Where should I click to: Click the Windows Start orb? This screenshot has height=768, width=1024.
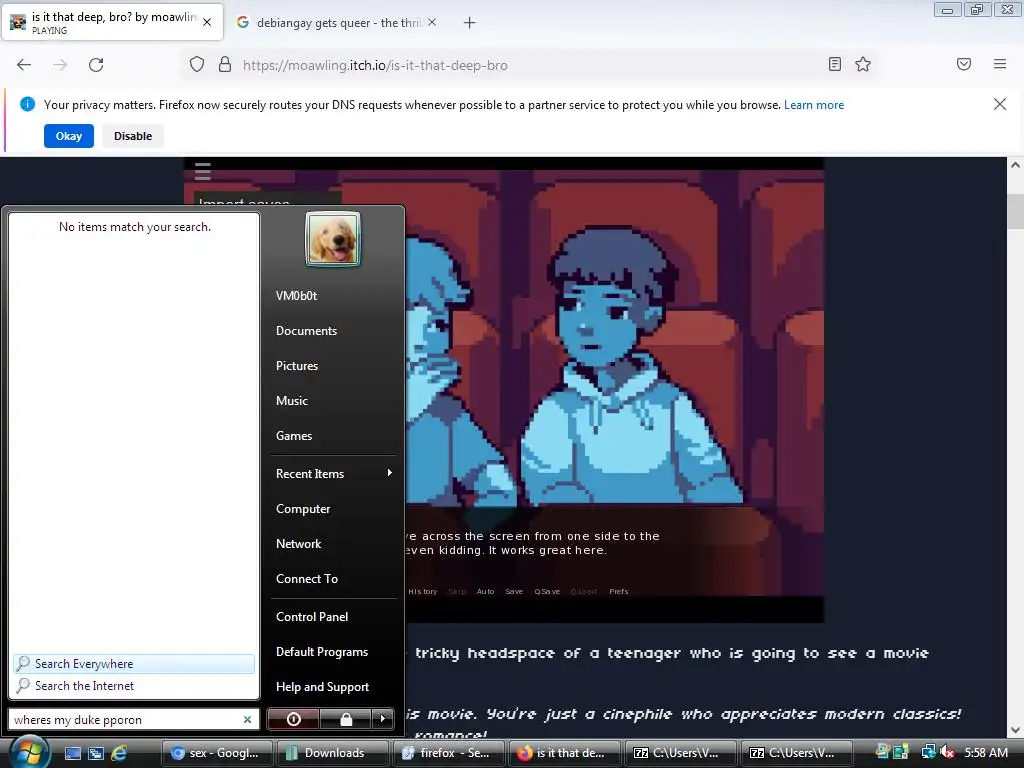coord(27,752)
